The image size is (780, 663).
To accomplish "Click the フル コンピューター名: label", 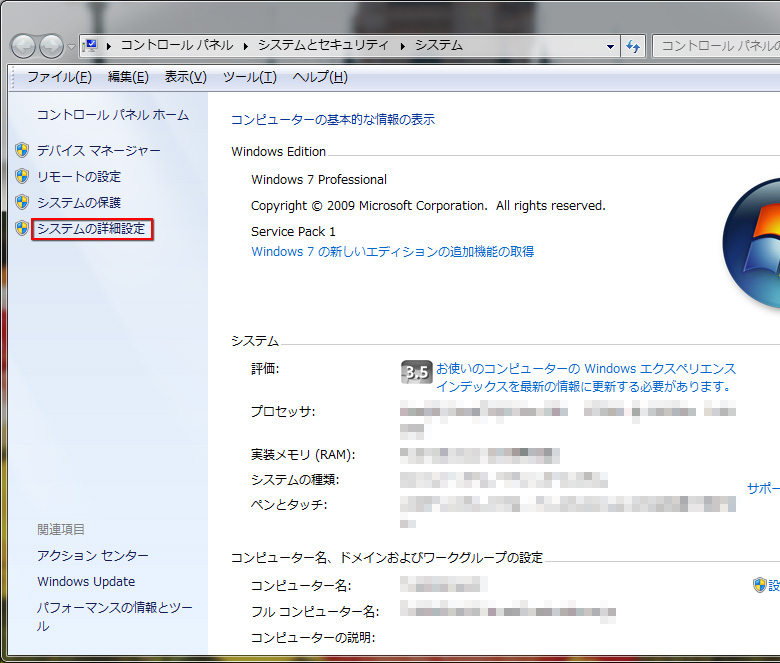I will [315, 612].
